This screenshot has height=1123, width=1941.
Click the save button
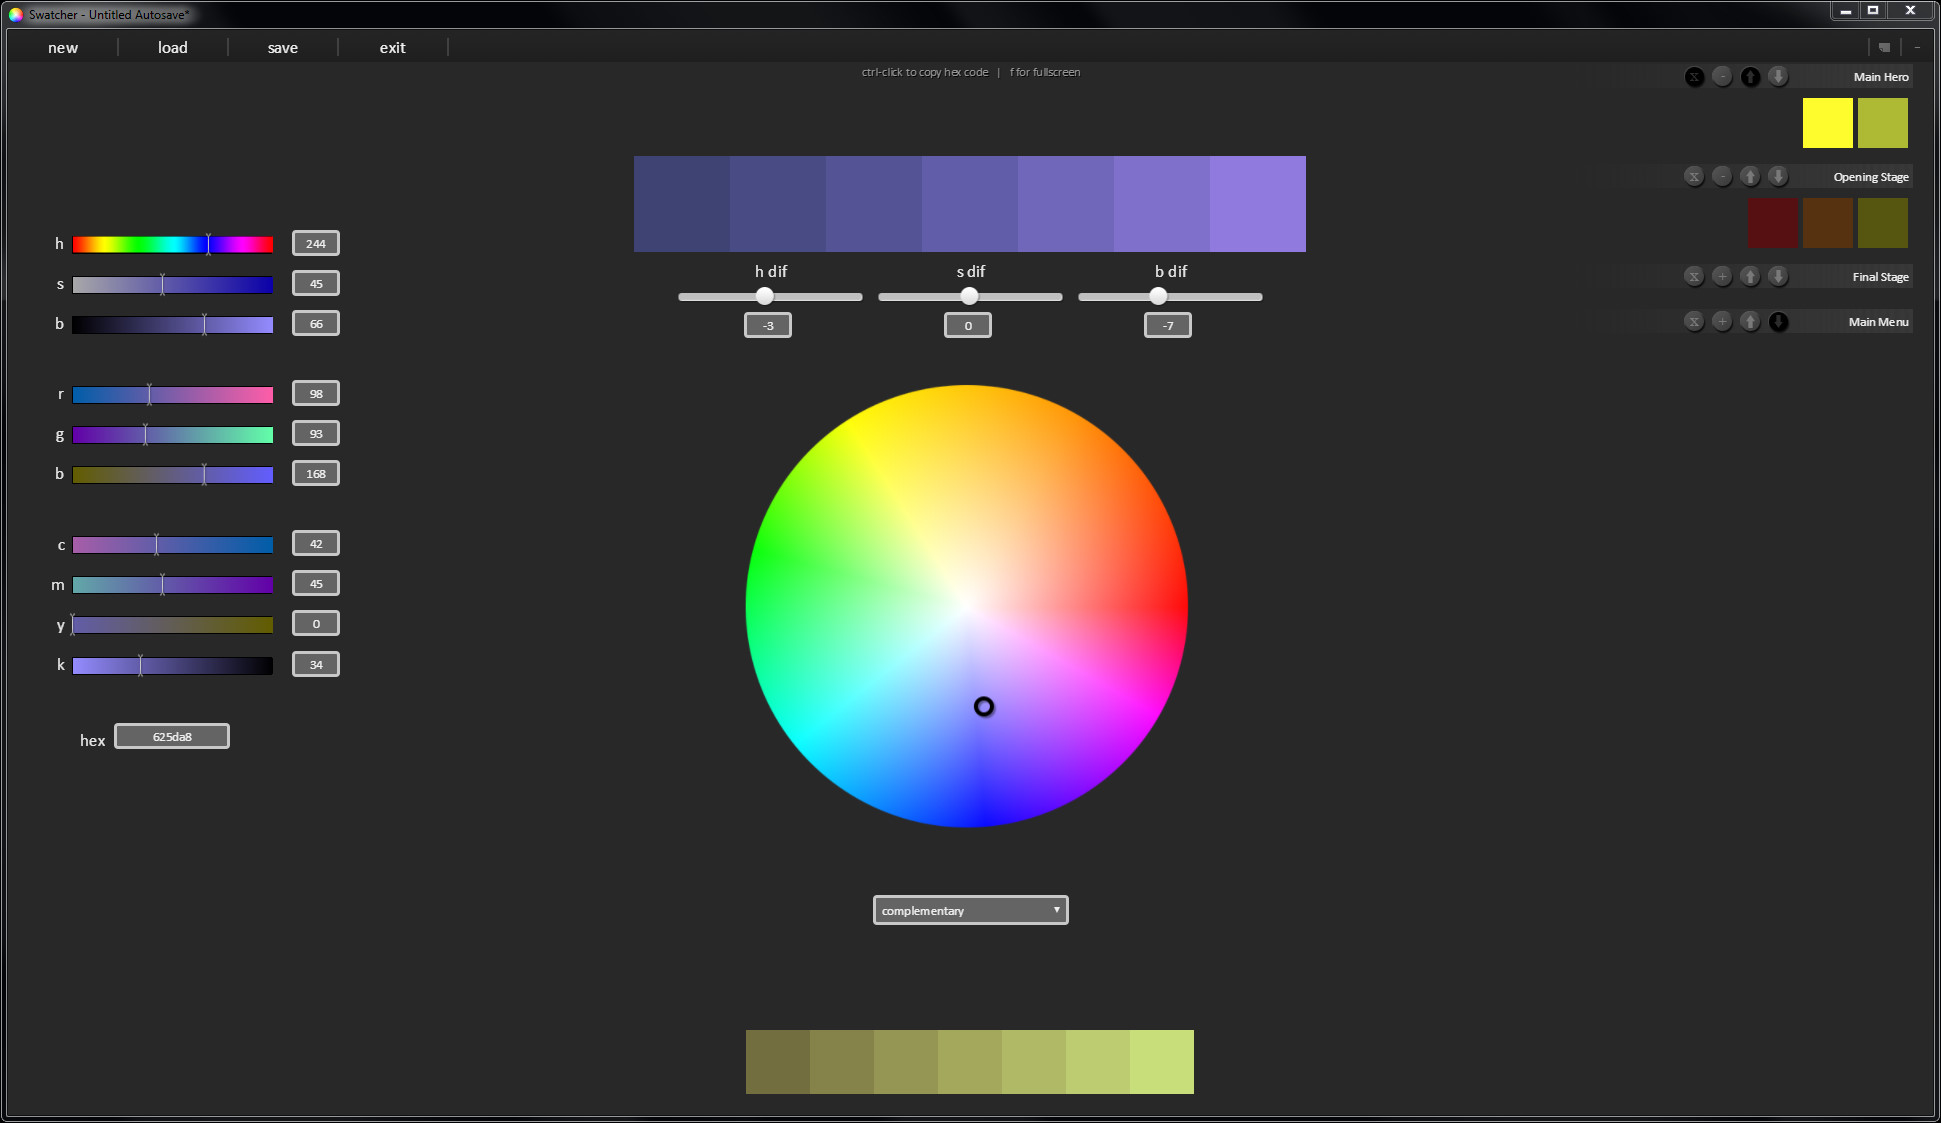(282, 47)
